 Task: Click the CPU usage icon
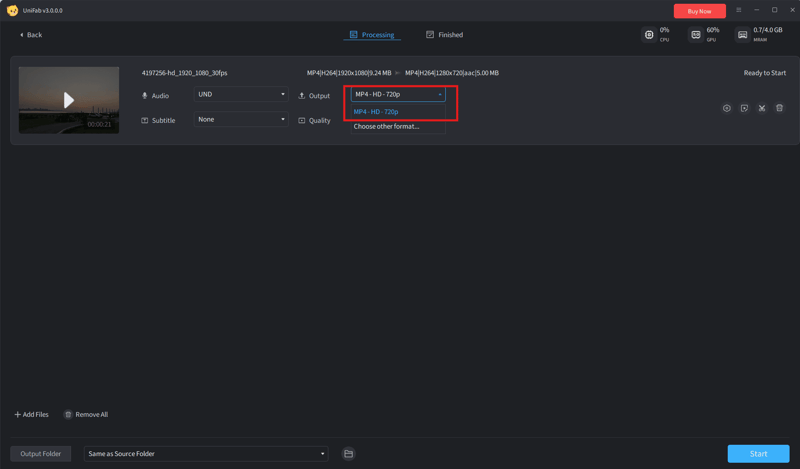click(649, 35)
